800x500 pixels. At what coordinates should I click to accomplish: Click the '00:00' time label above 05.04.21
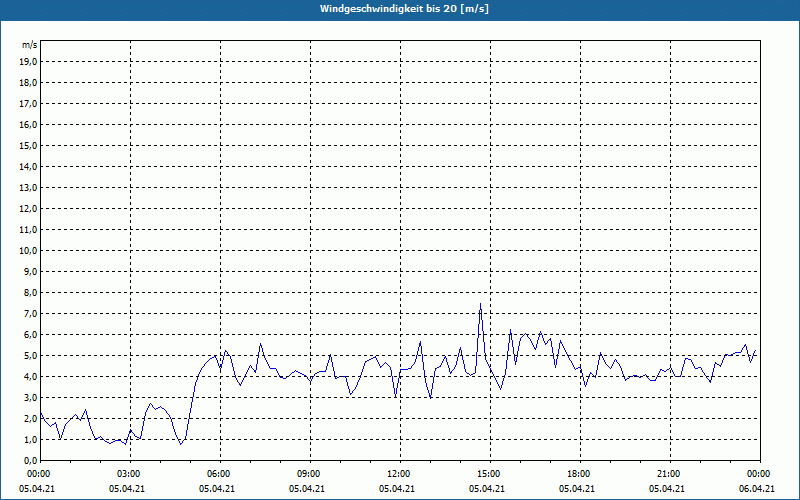38,474
